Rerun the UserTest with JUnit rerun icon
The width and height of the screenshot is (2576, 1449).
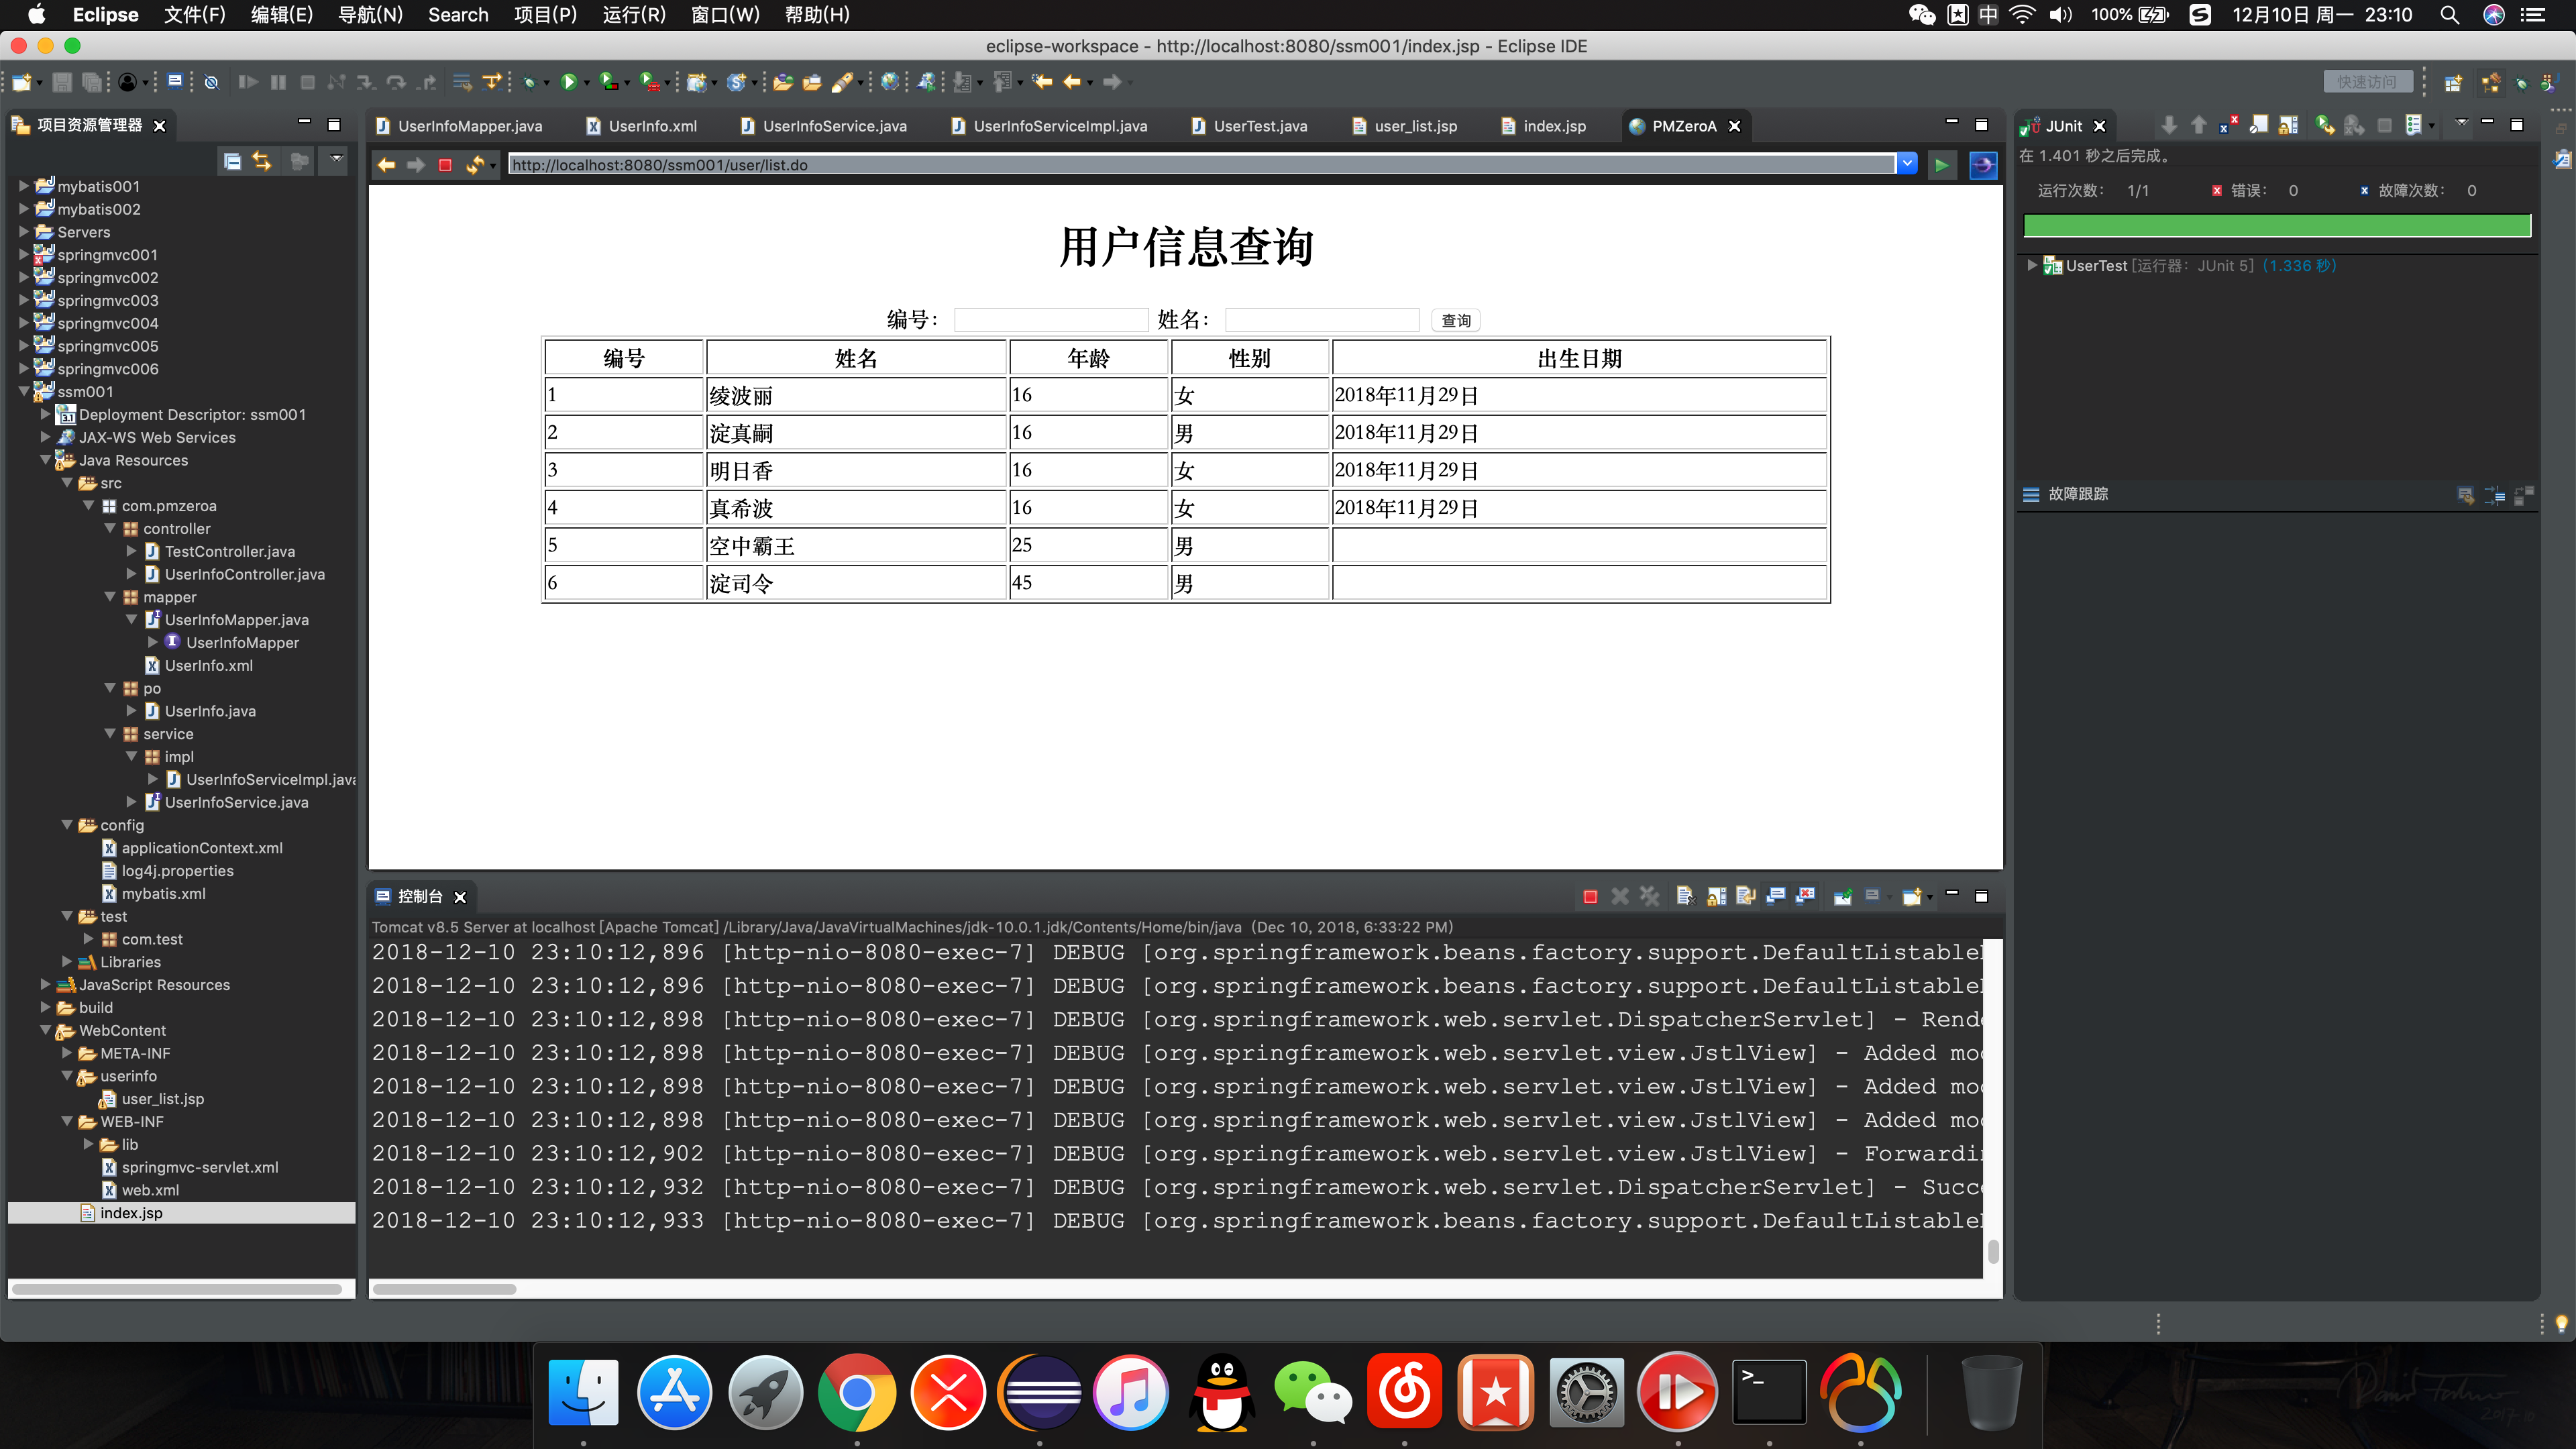pos(2324,125)
